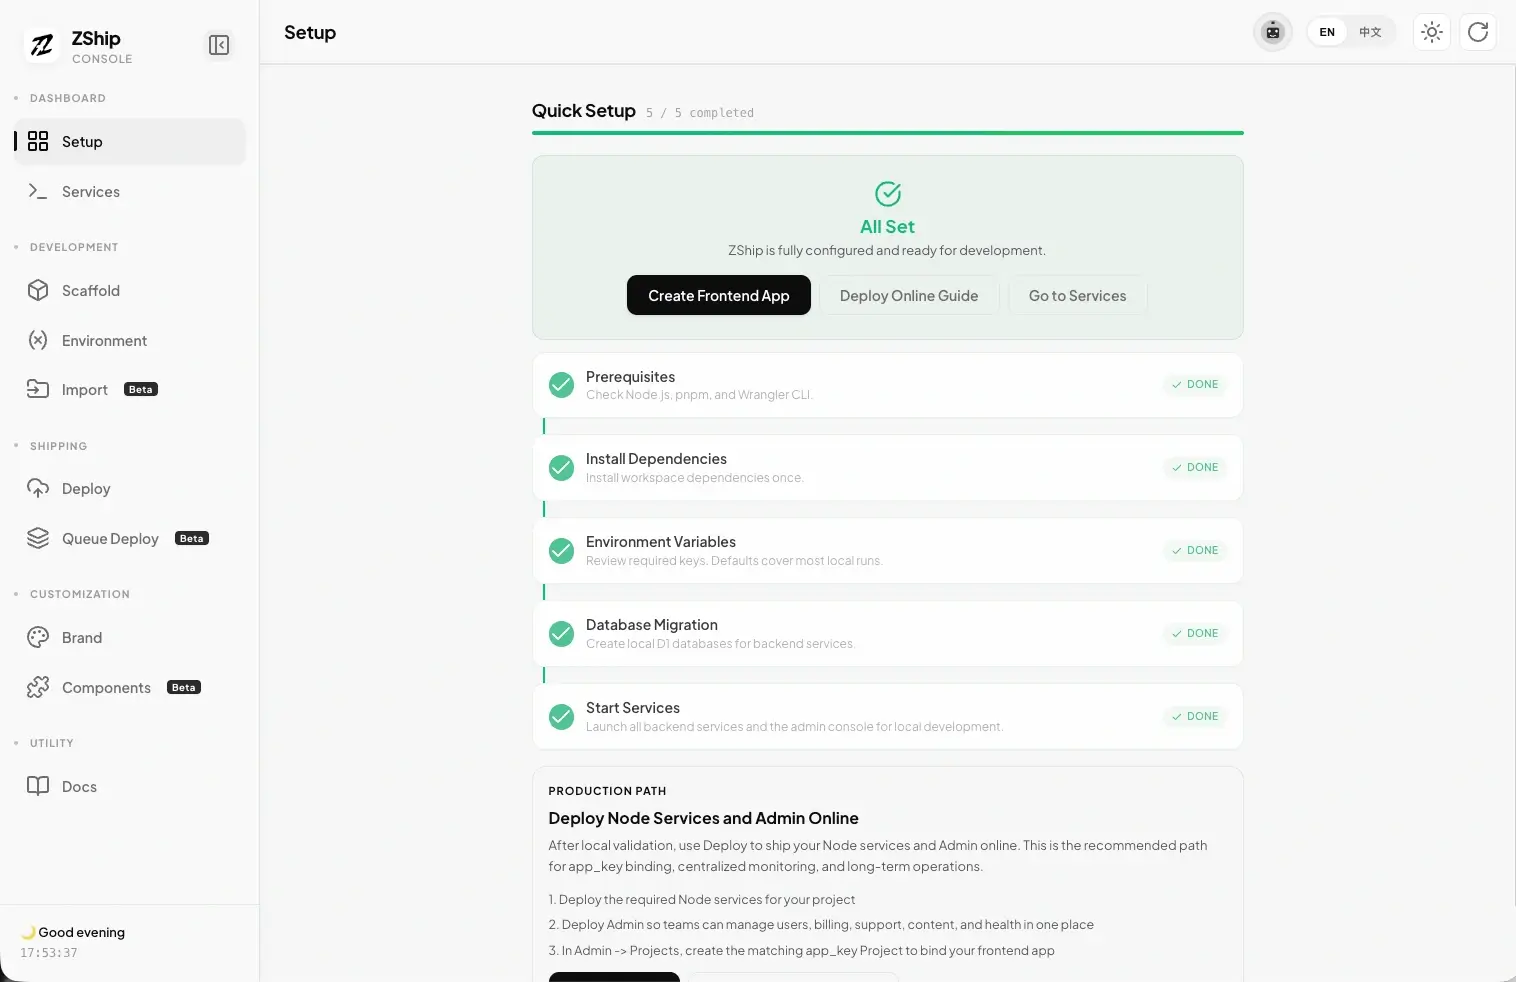Click 'Deploy Node Services and Admin Online' heading
The image size is (1516, 982).
coord(703,818)
